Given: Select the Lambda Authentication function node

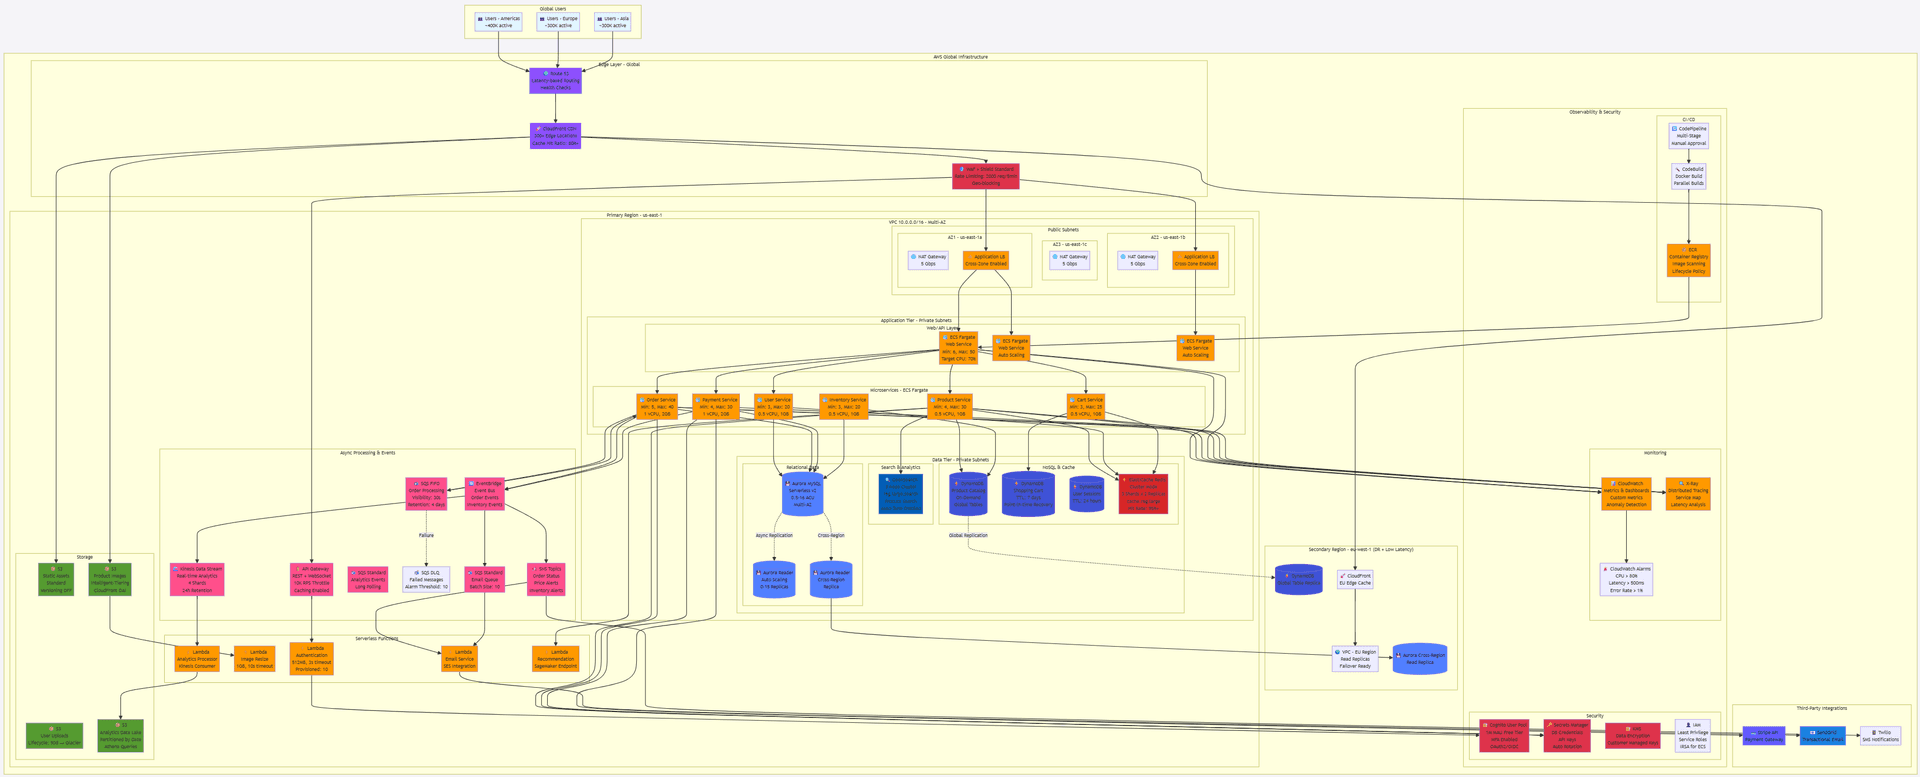Looking at the screenshot, I should click(x=312, y=659).
